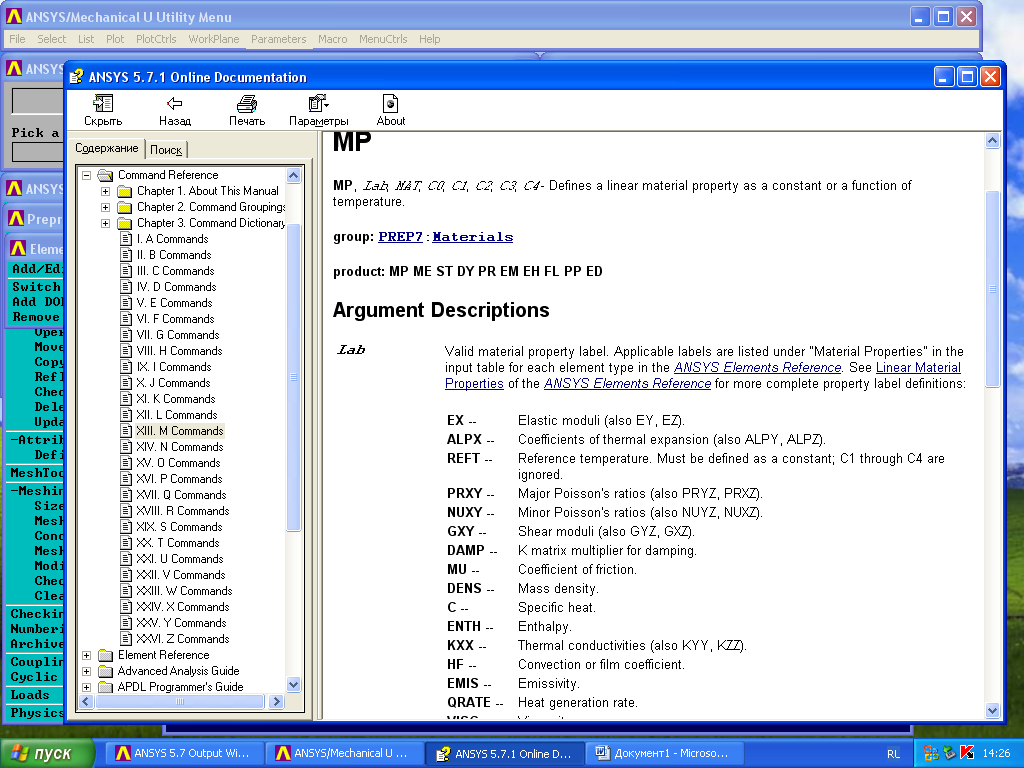Select XIII. M Commands in tree
This screenshot has width=1024, height=768.
(180, 431)
